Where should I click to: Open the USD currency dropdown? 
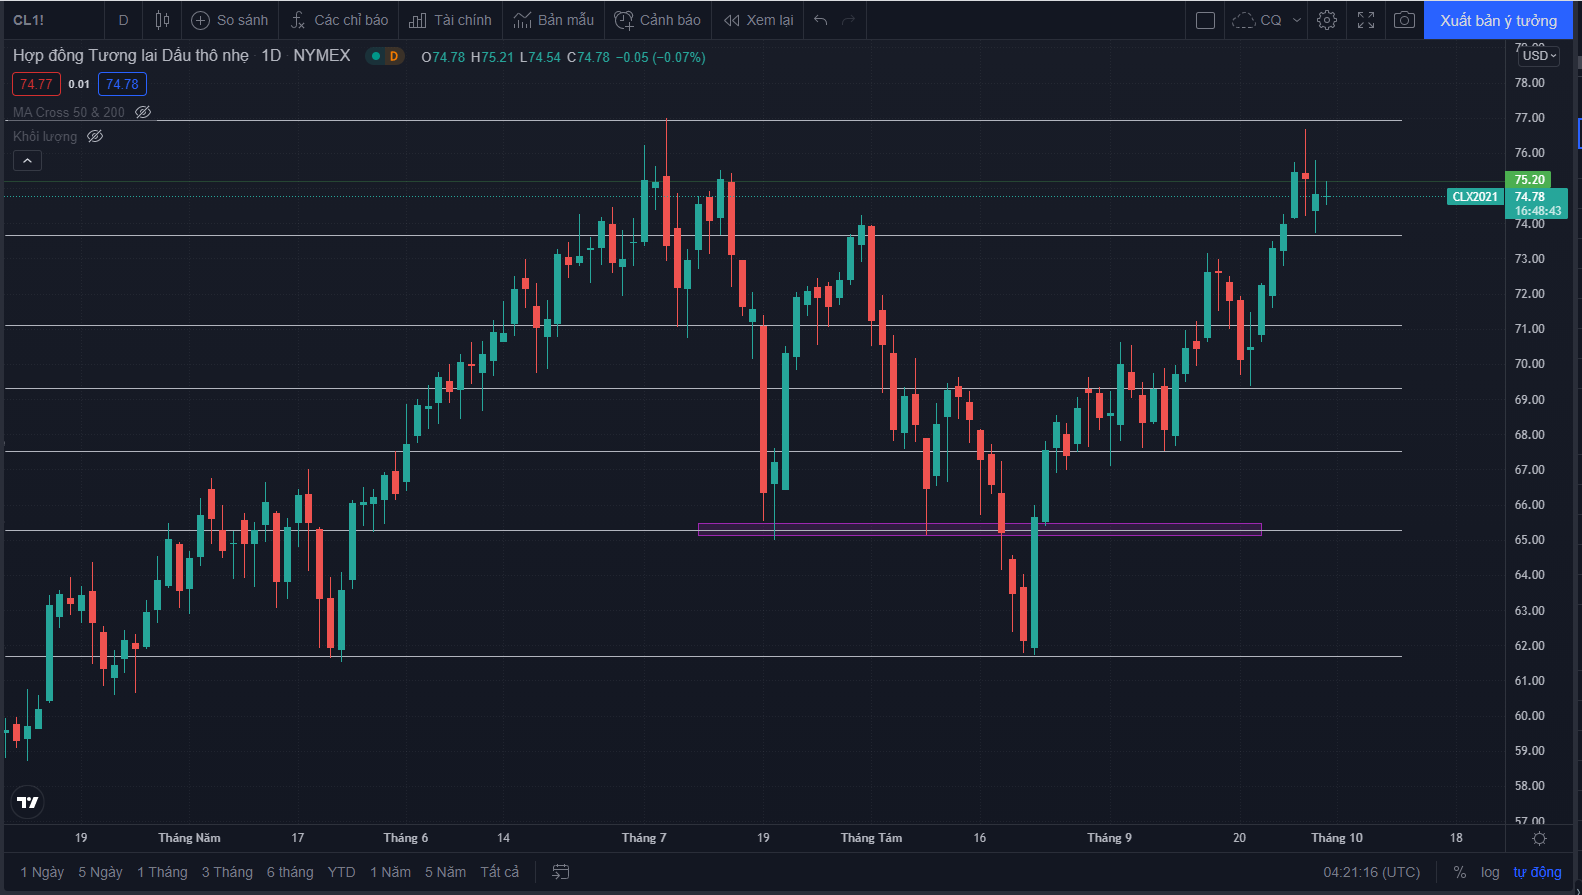[1539, 56]
